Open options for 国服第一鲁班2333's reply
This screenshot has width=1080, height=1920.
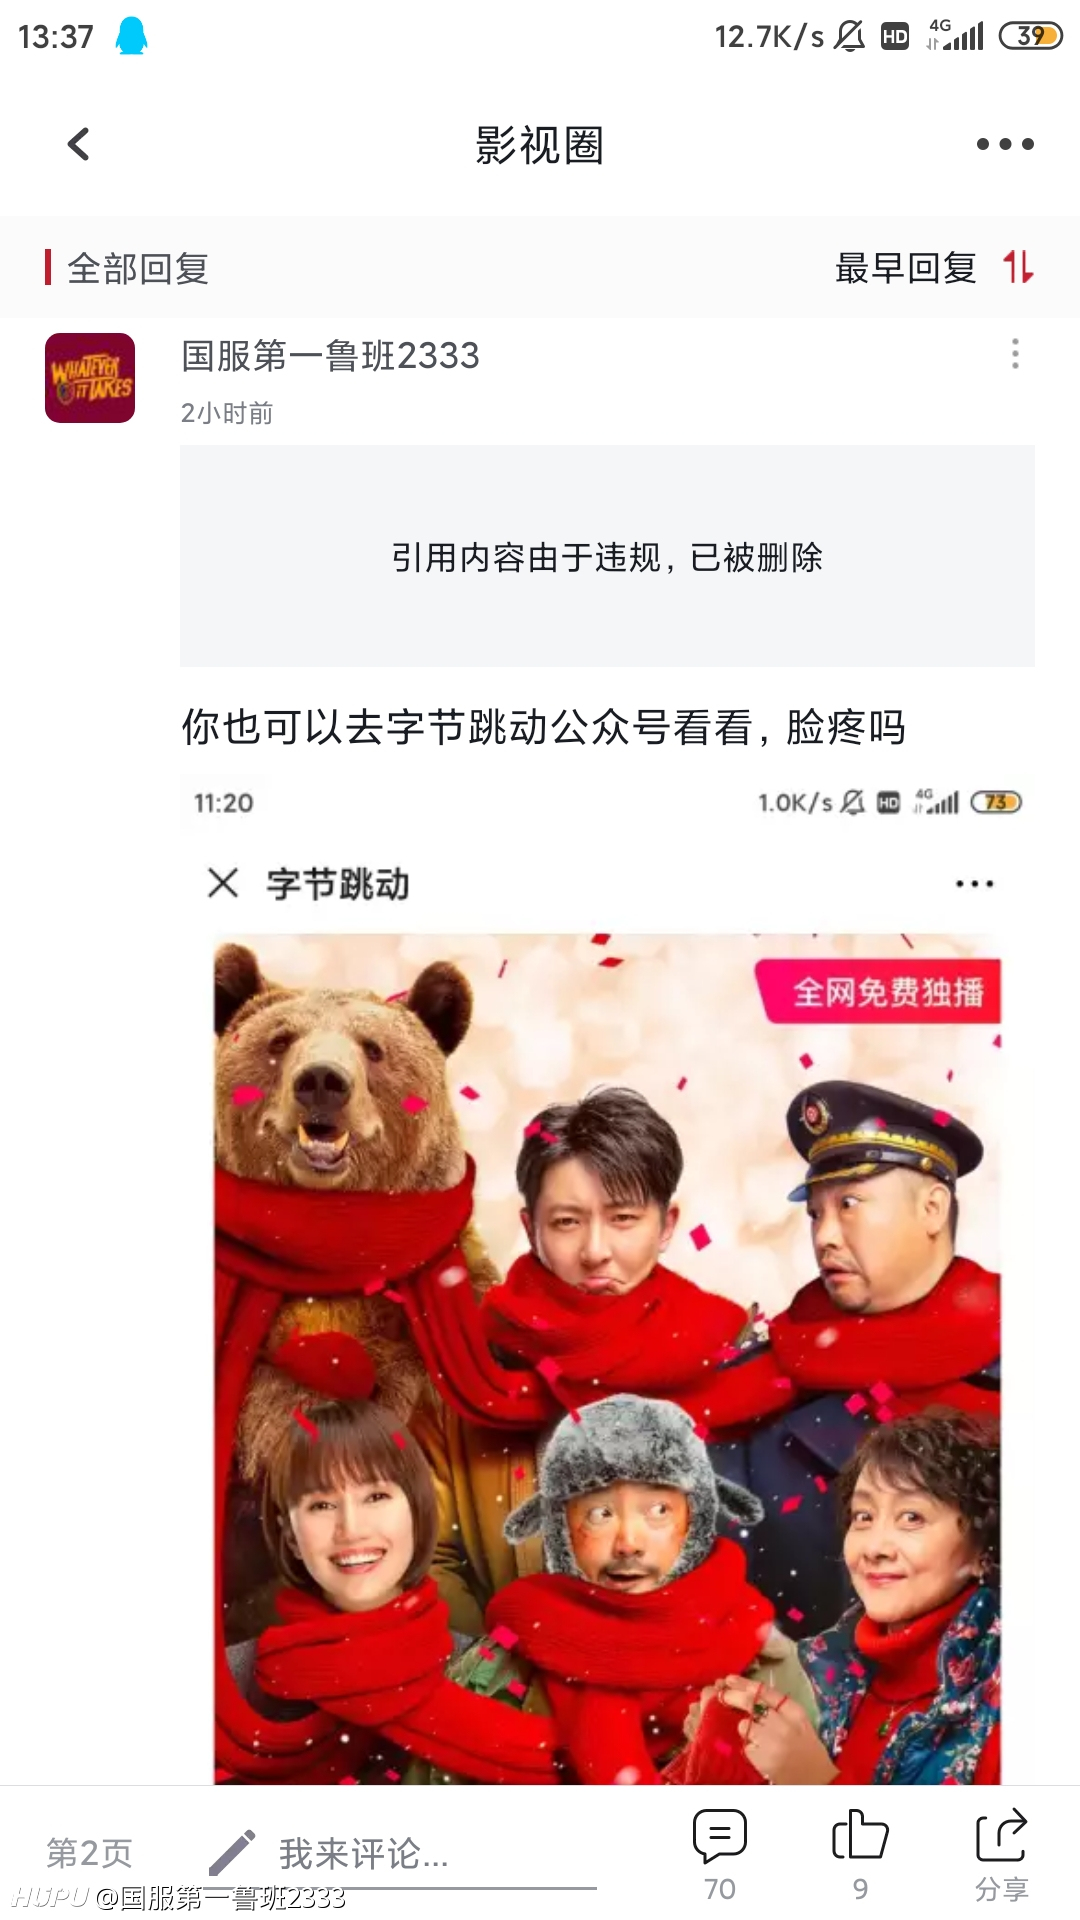tap(1015, 353)
